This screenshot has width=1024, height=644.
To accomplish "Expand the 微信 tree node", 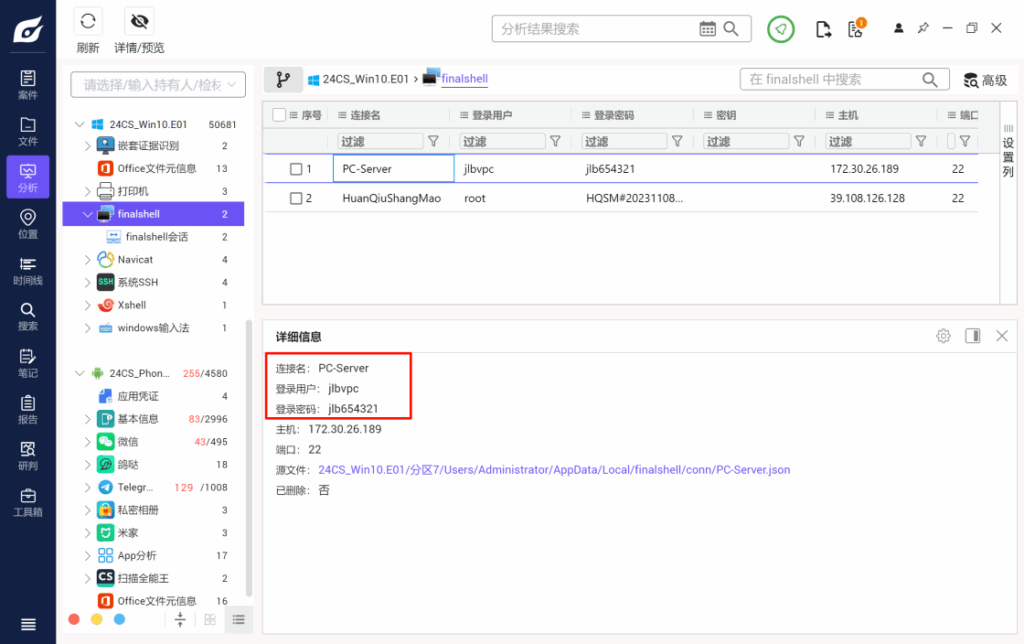I will click(x=87, y=442).
